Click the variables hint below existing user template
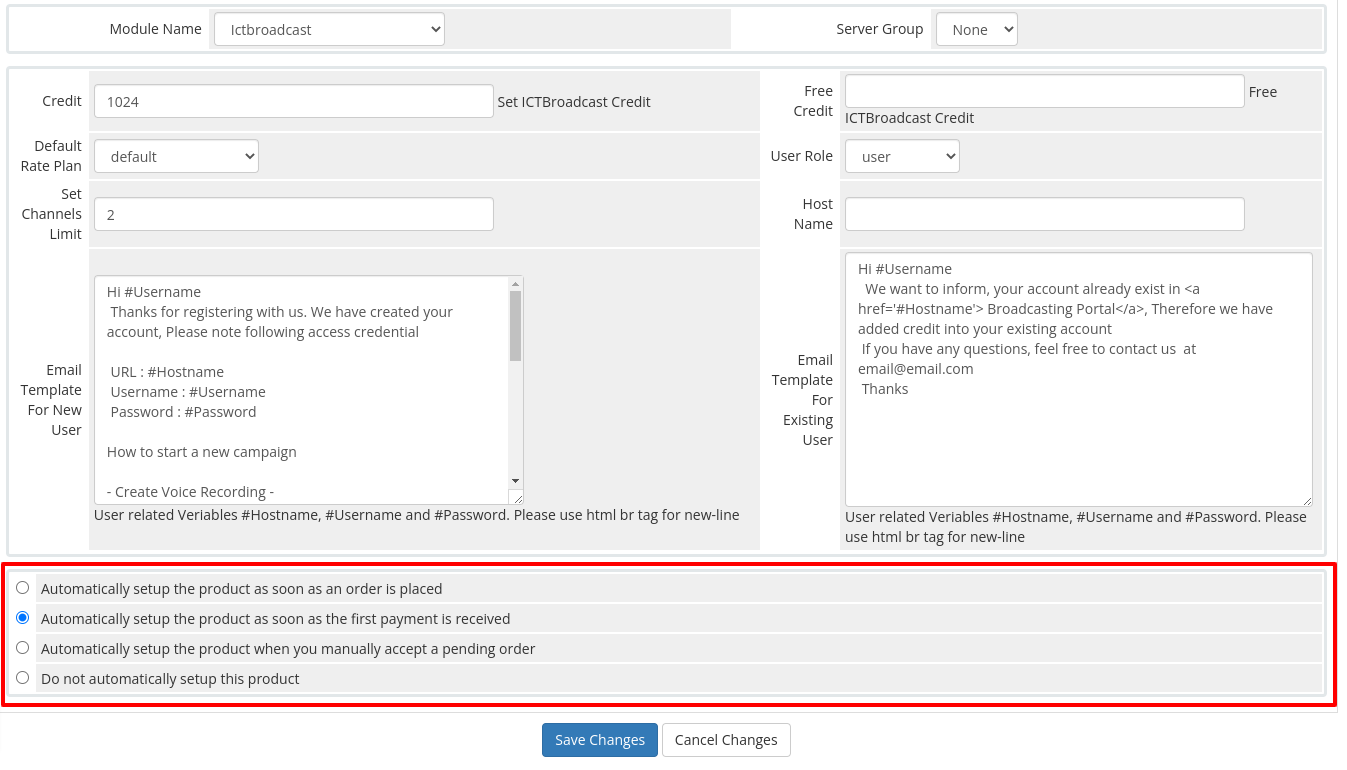The width and height of the screenshot is (1347, 770). [1076, 527]
